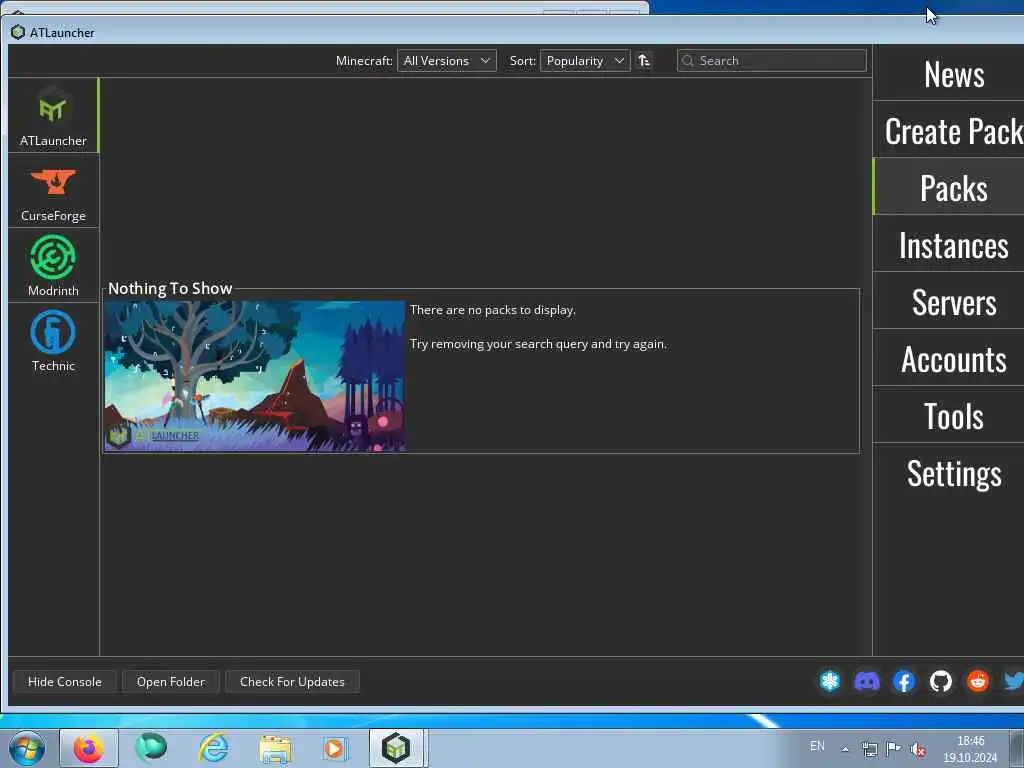Show hidden tray icons arrow

tap(845, 749)
